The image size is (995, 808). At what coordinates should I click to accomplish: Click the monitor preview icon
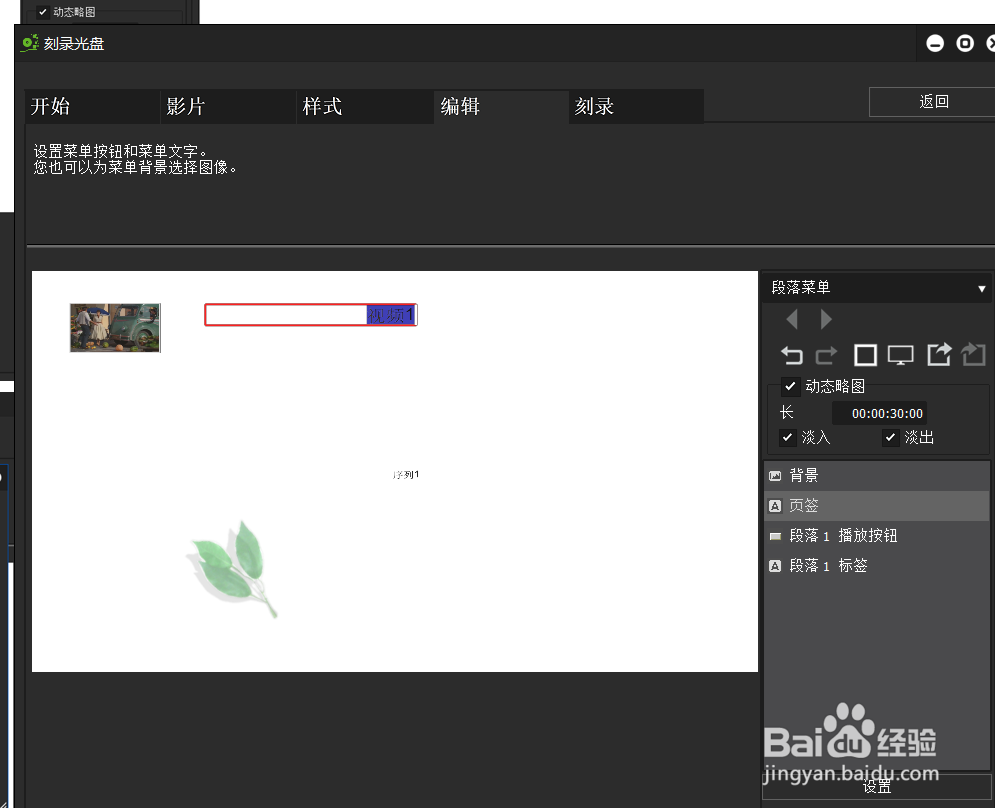pos(901,355)
